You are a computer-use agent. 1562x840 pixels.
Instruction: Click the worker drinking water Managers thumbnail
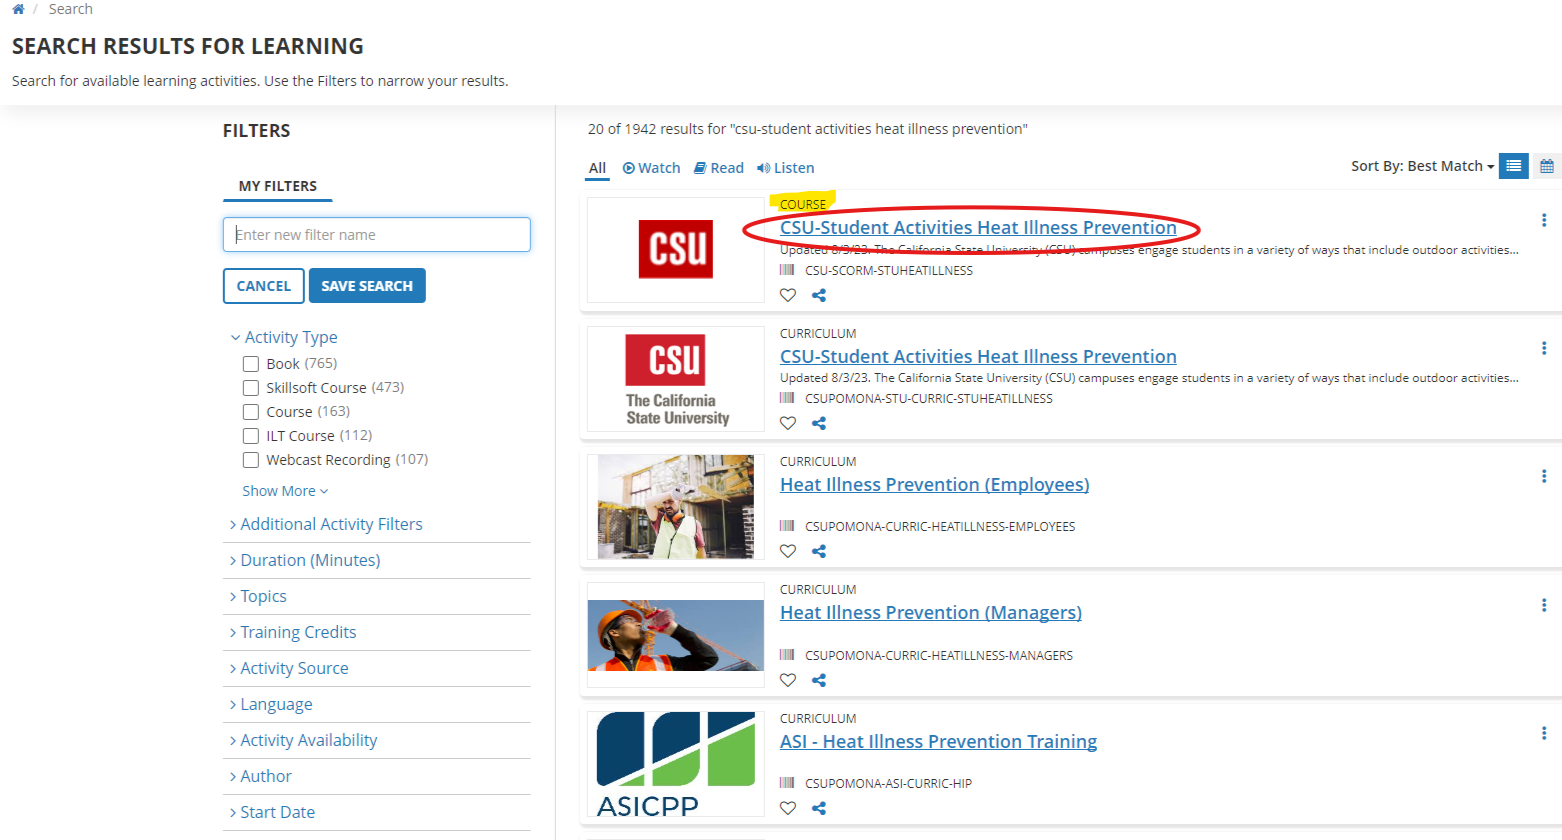point(676,635)
